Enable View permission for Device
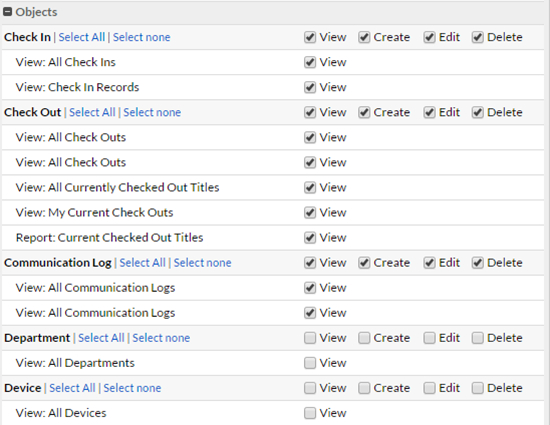Image resolution: width=550 pixels, height=425 pixels. tap(310, 388)
